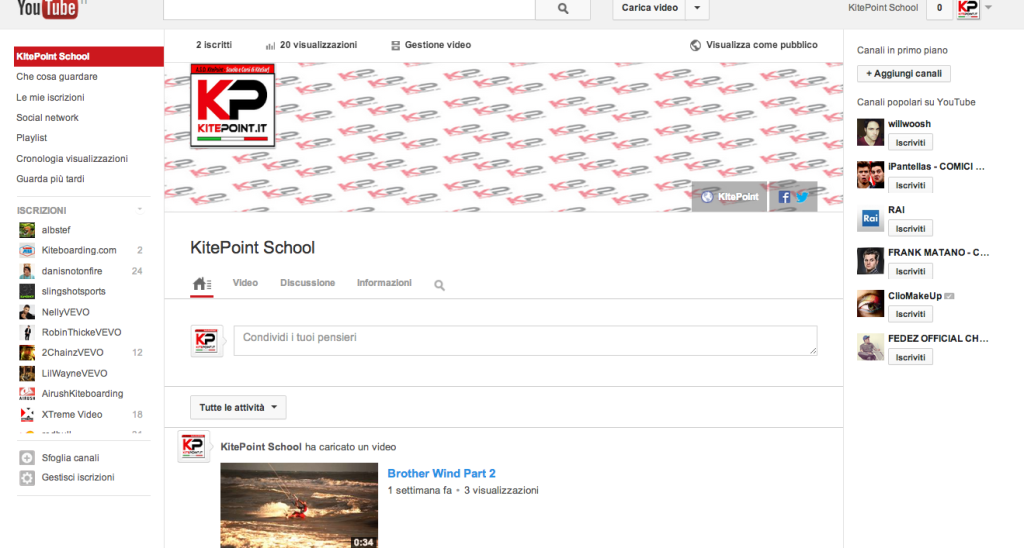Open the Brother Wind Part 2 title
The image size is (1024, 548).
coord(441,474)
